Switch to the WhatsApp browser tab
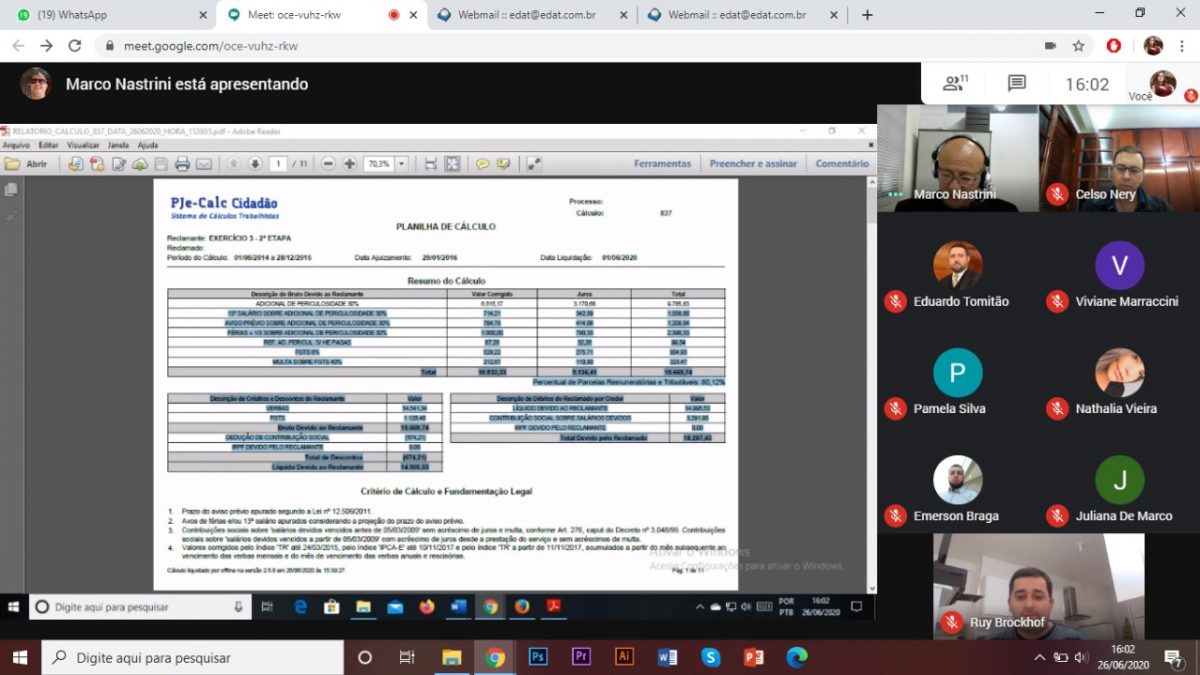 pos(108,15)
